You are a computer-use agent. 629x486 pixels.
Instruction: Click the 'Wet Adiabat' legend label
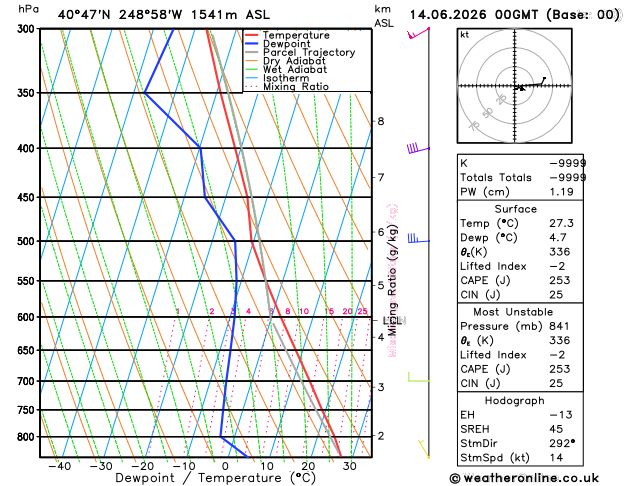pyautogui.click(x=295, y=69)
